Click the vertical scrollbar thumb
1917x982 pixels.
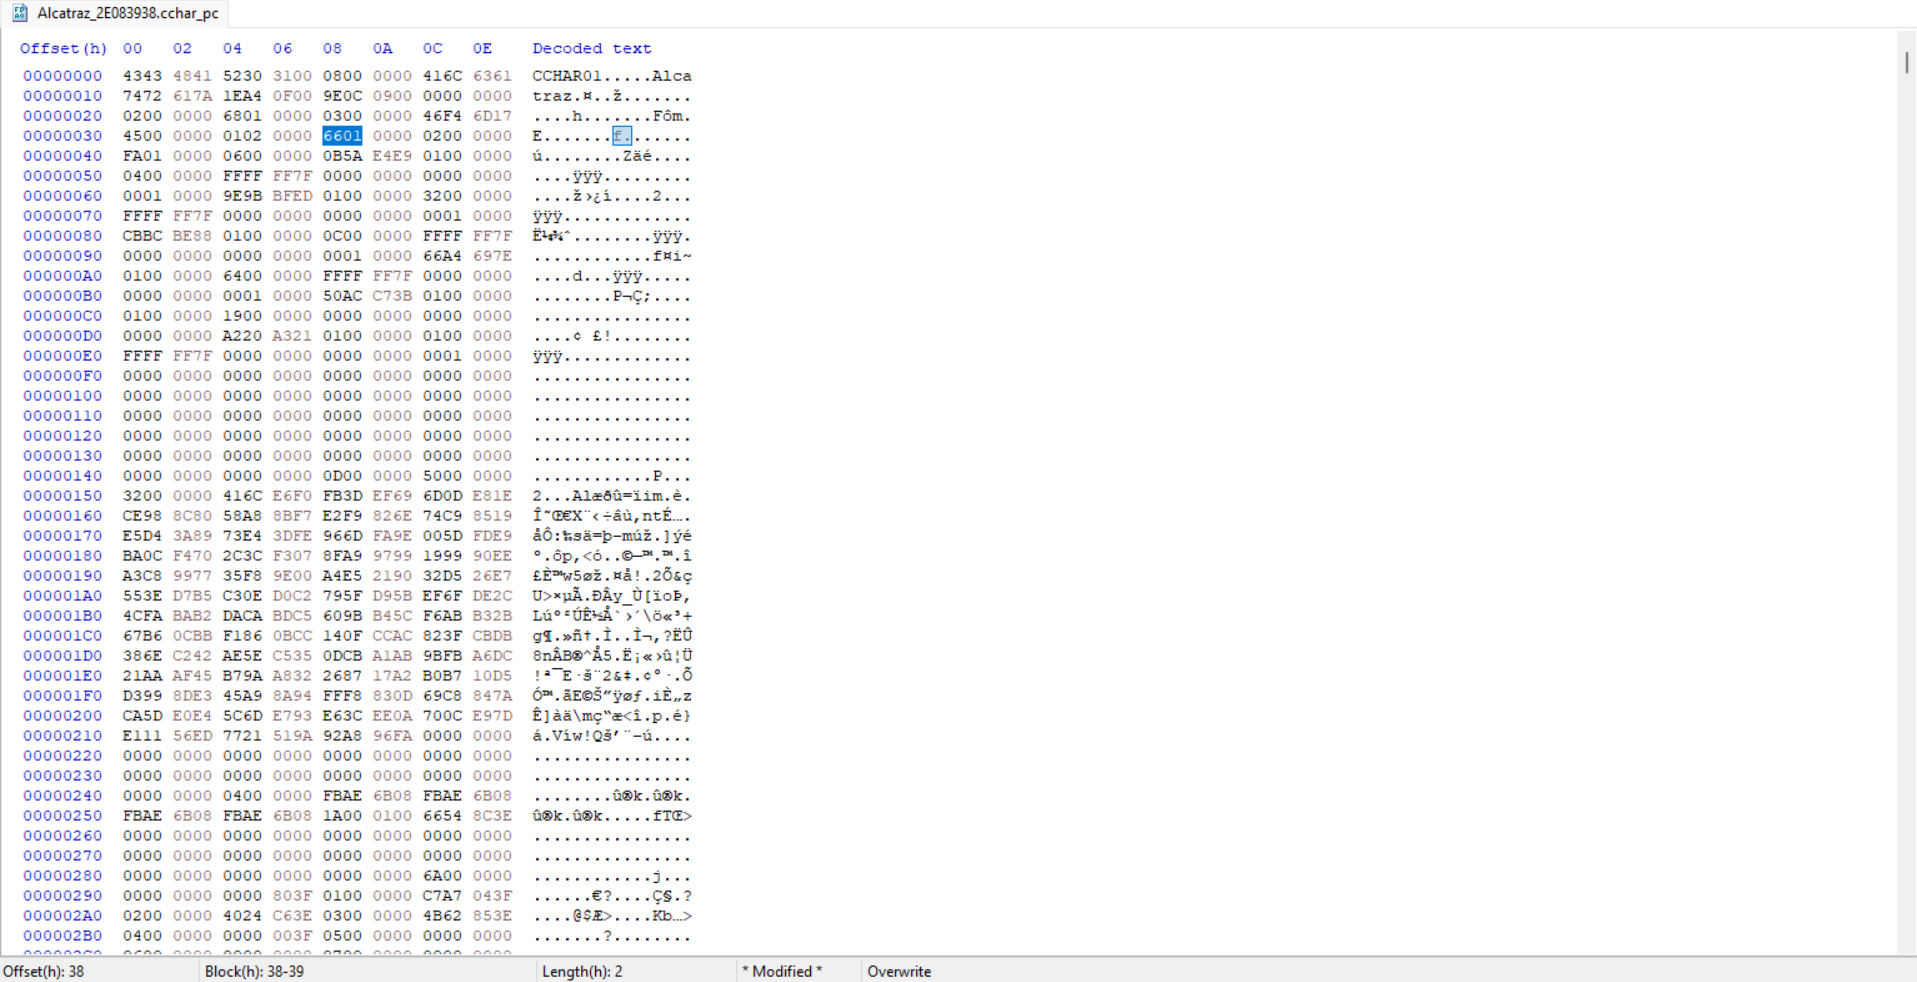coord(1906,62)
